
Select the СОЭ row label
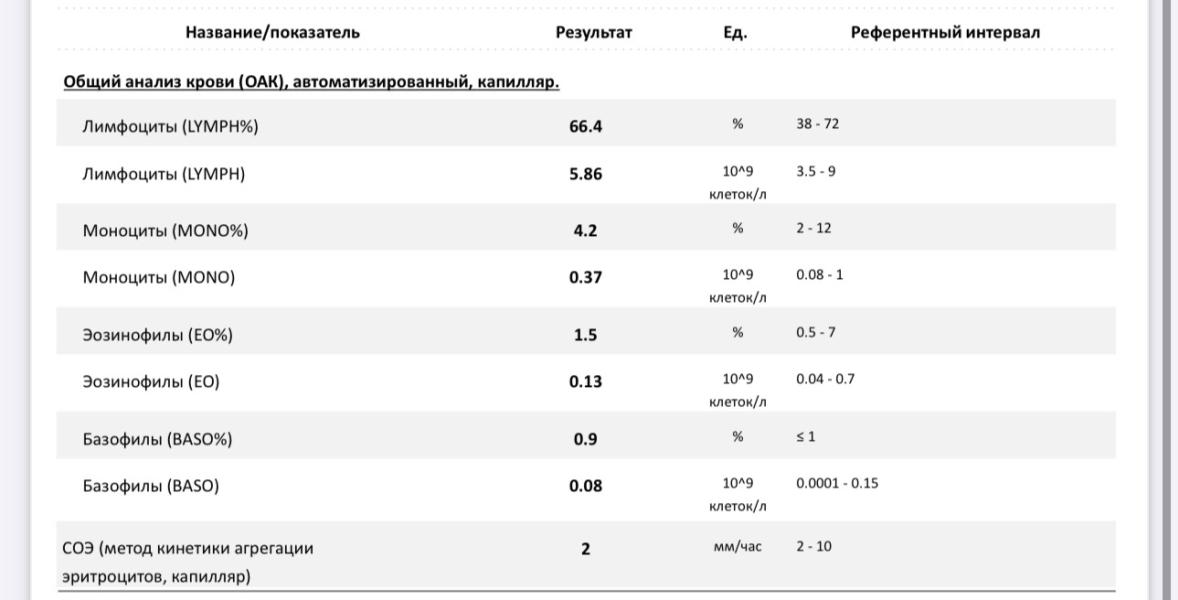click(x=188, y=562)
